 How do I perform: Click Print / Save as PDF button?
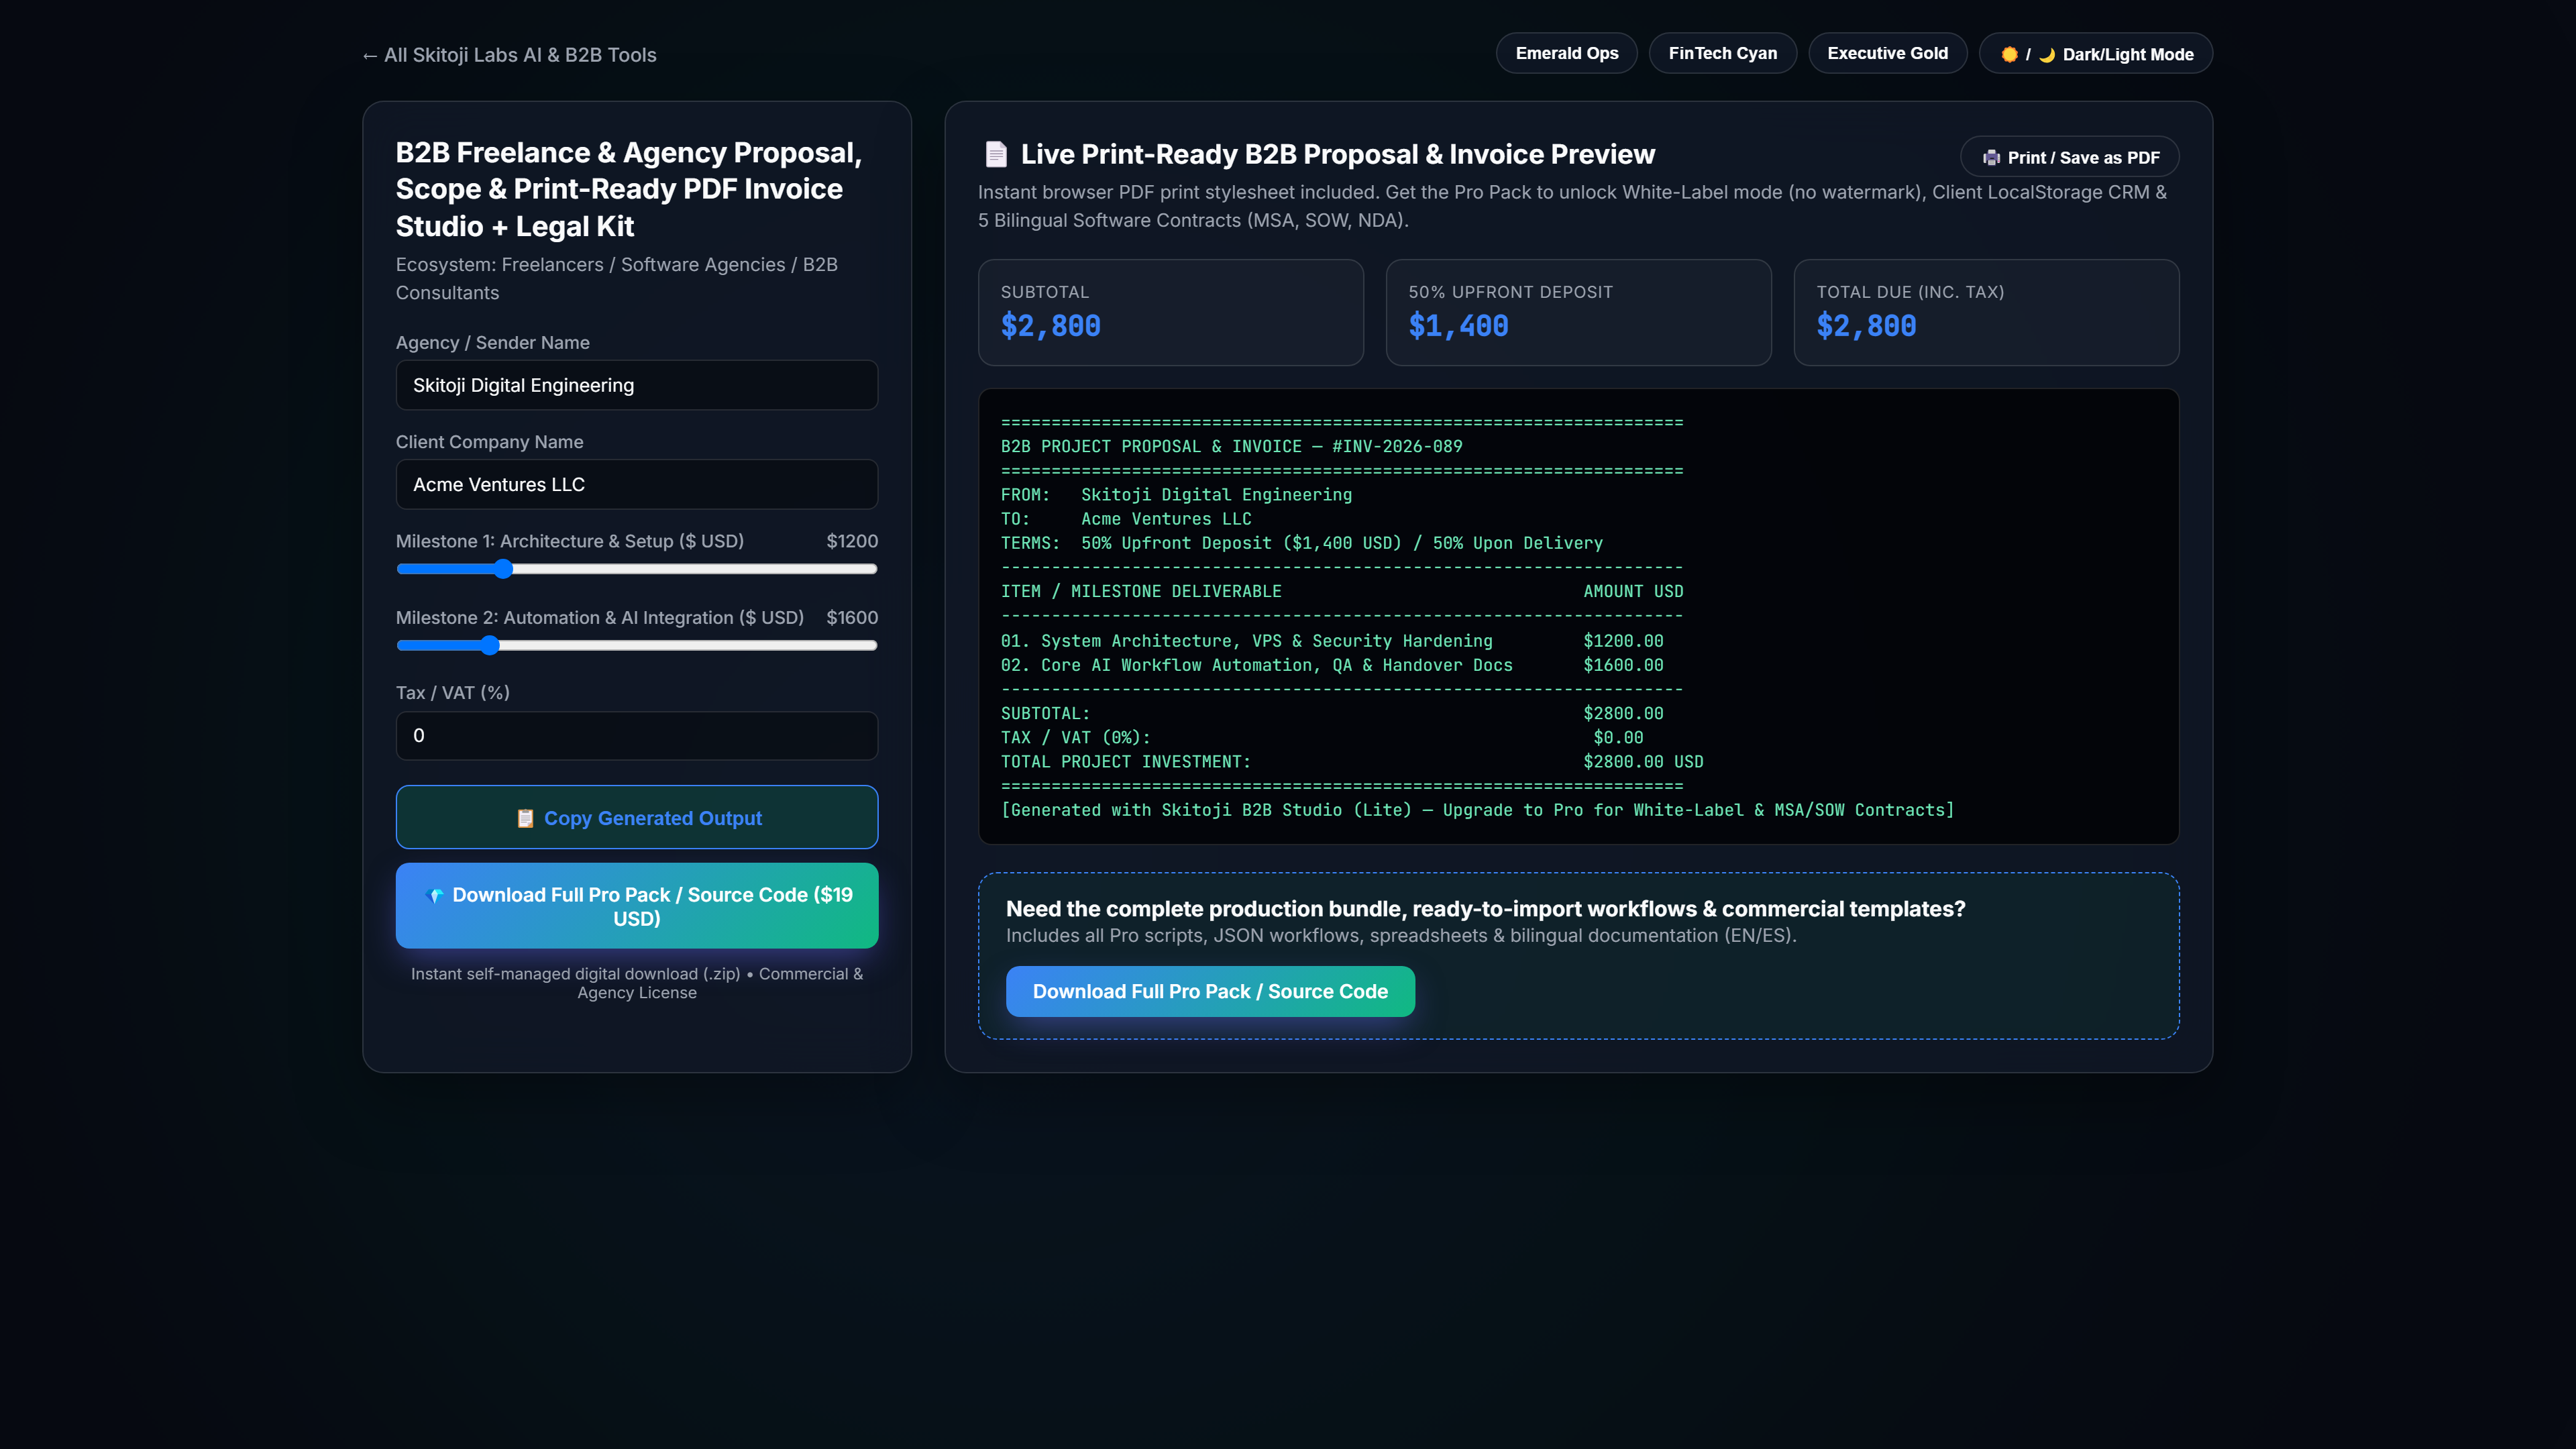2069,157
